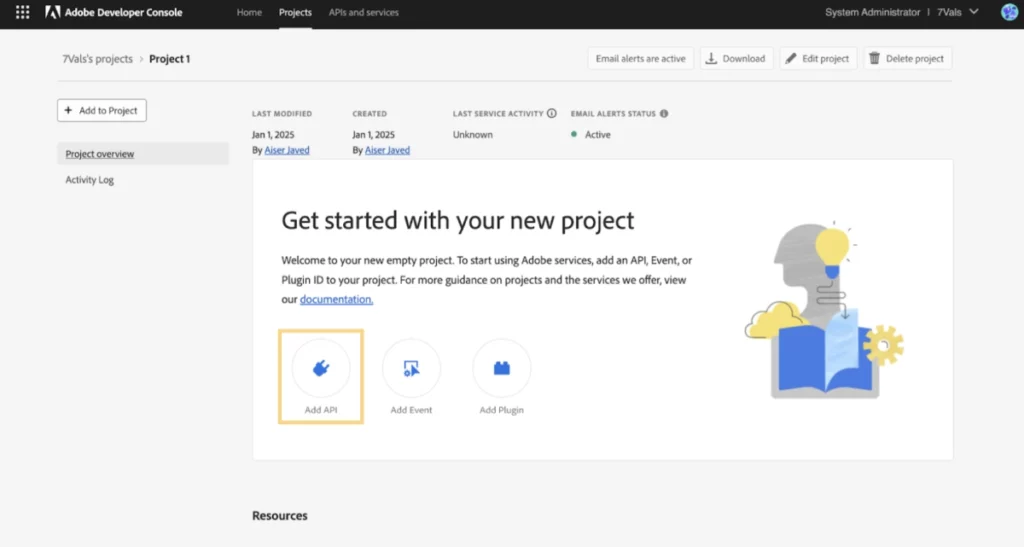Select Project overview in sidebar
1024x547 pixels.
(x=143, y=154)
